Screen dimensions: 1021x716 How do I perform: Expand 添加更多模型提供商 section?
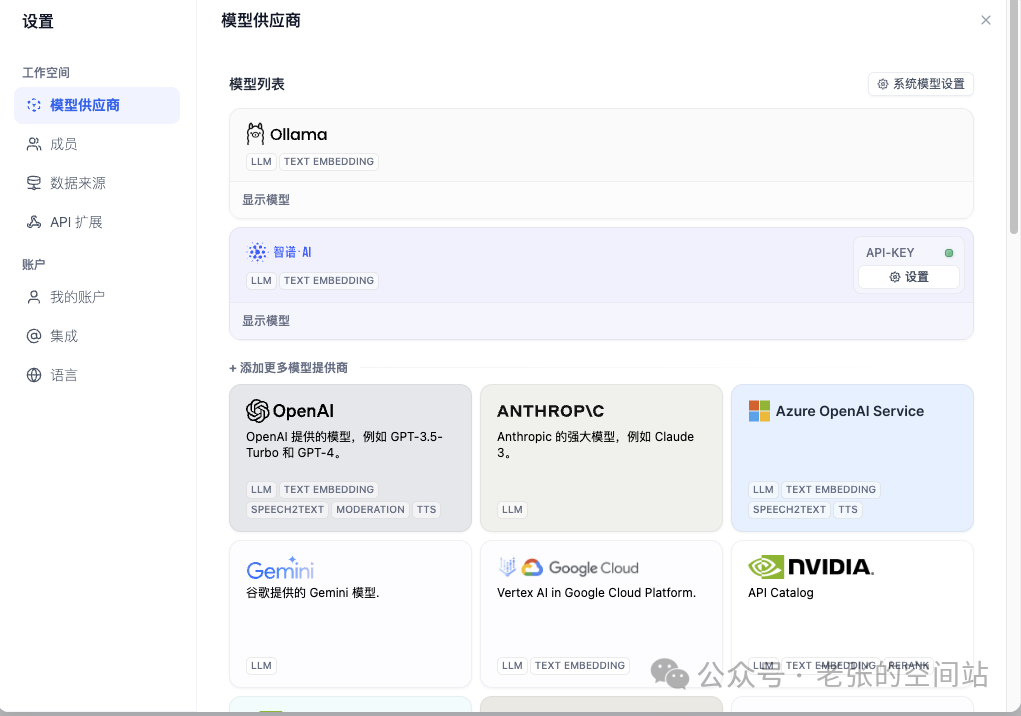[x=288, y=368]
